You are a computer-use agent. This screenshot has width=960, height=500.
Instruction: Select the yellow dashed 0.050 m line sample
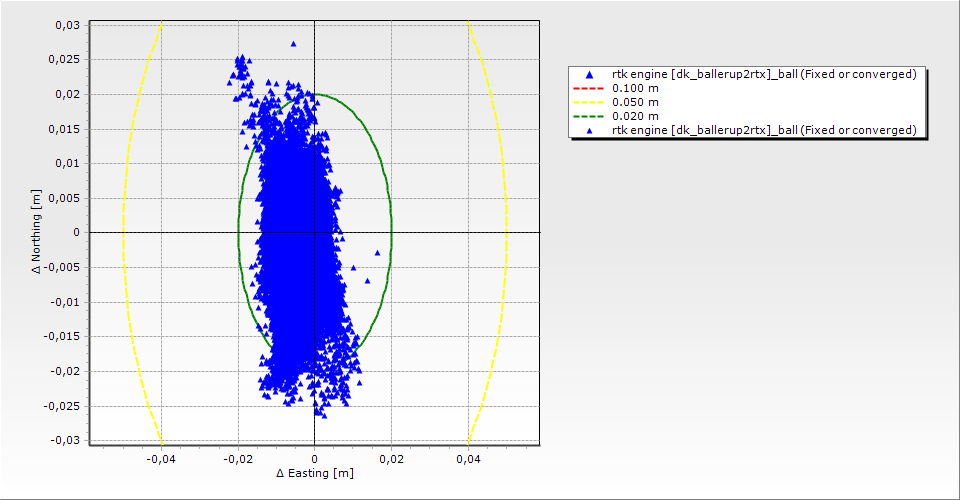[x=588, y=102]
